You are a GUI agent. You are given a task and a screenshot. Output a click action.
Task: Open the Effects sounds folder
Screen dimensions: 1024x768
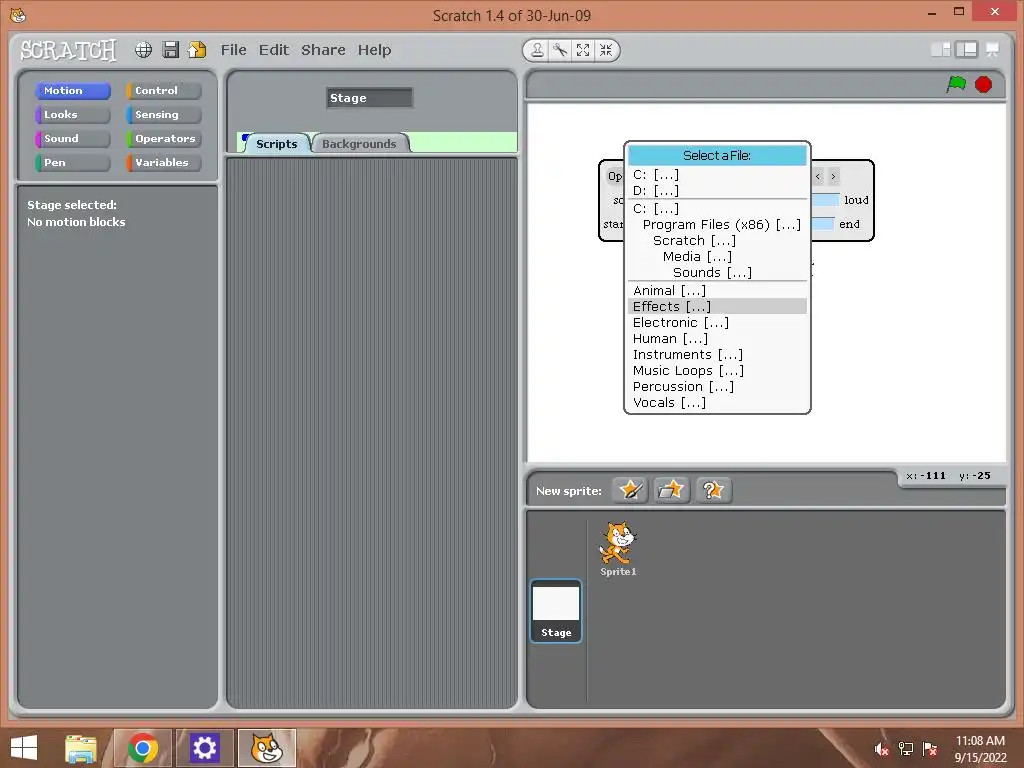(717, 306)
